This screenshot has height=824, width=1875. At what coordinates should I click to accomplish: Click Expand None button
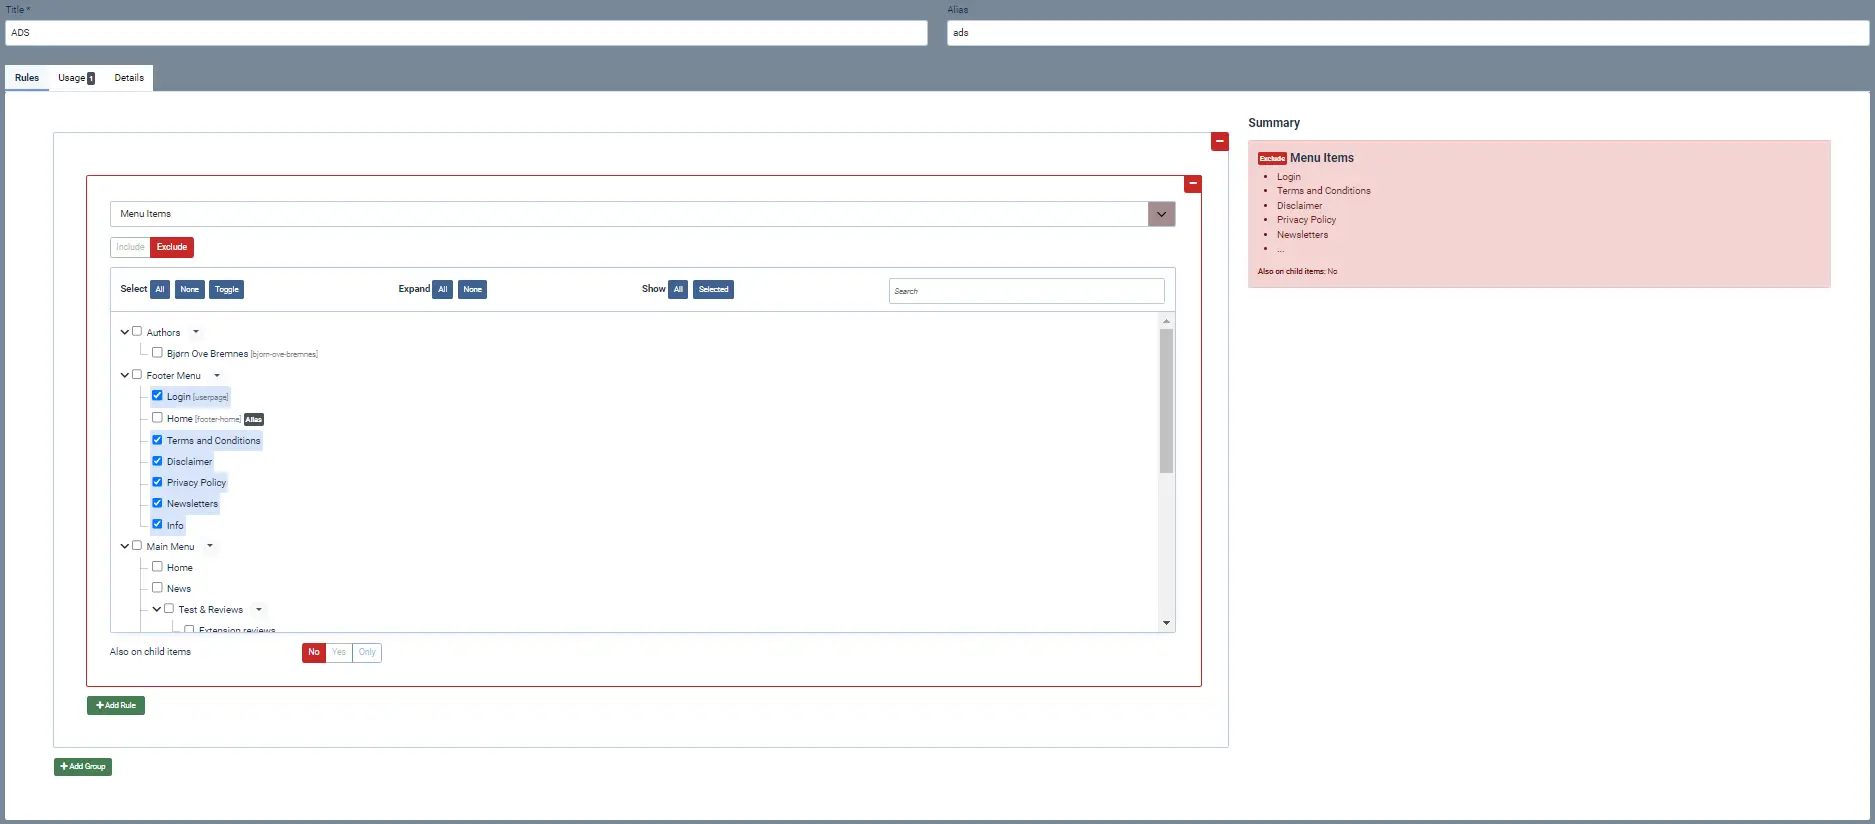(473, 289)
